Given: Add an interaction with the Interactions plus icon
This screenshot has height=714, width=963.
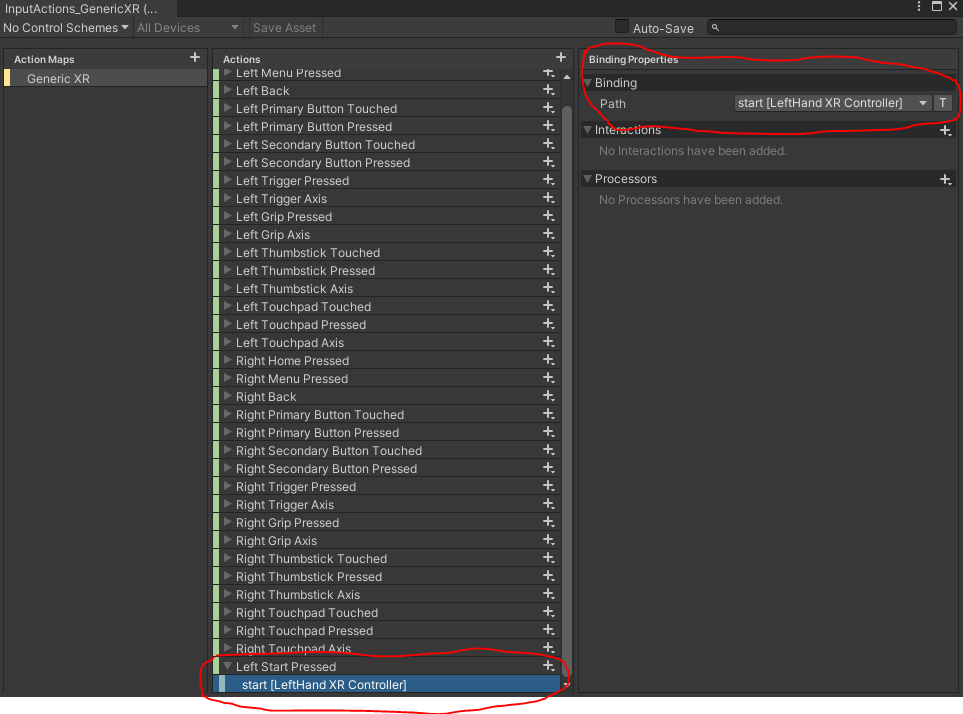Looking at the screenshot, I should point(945,130).
